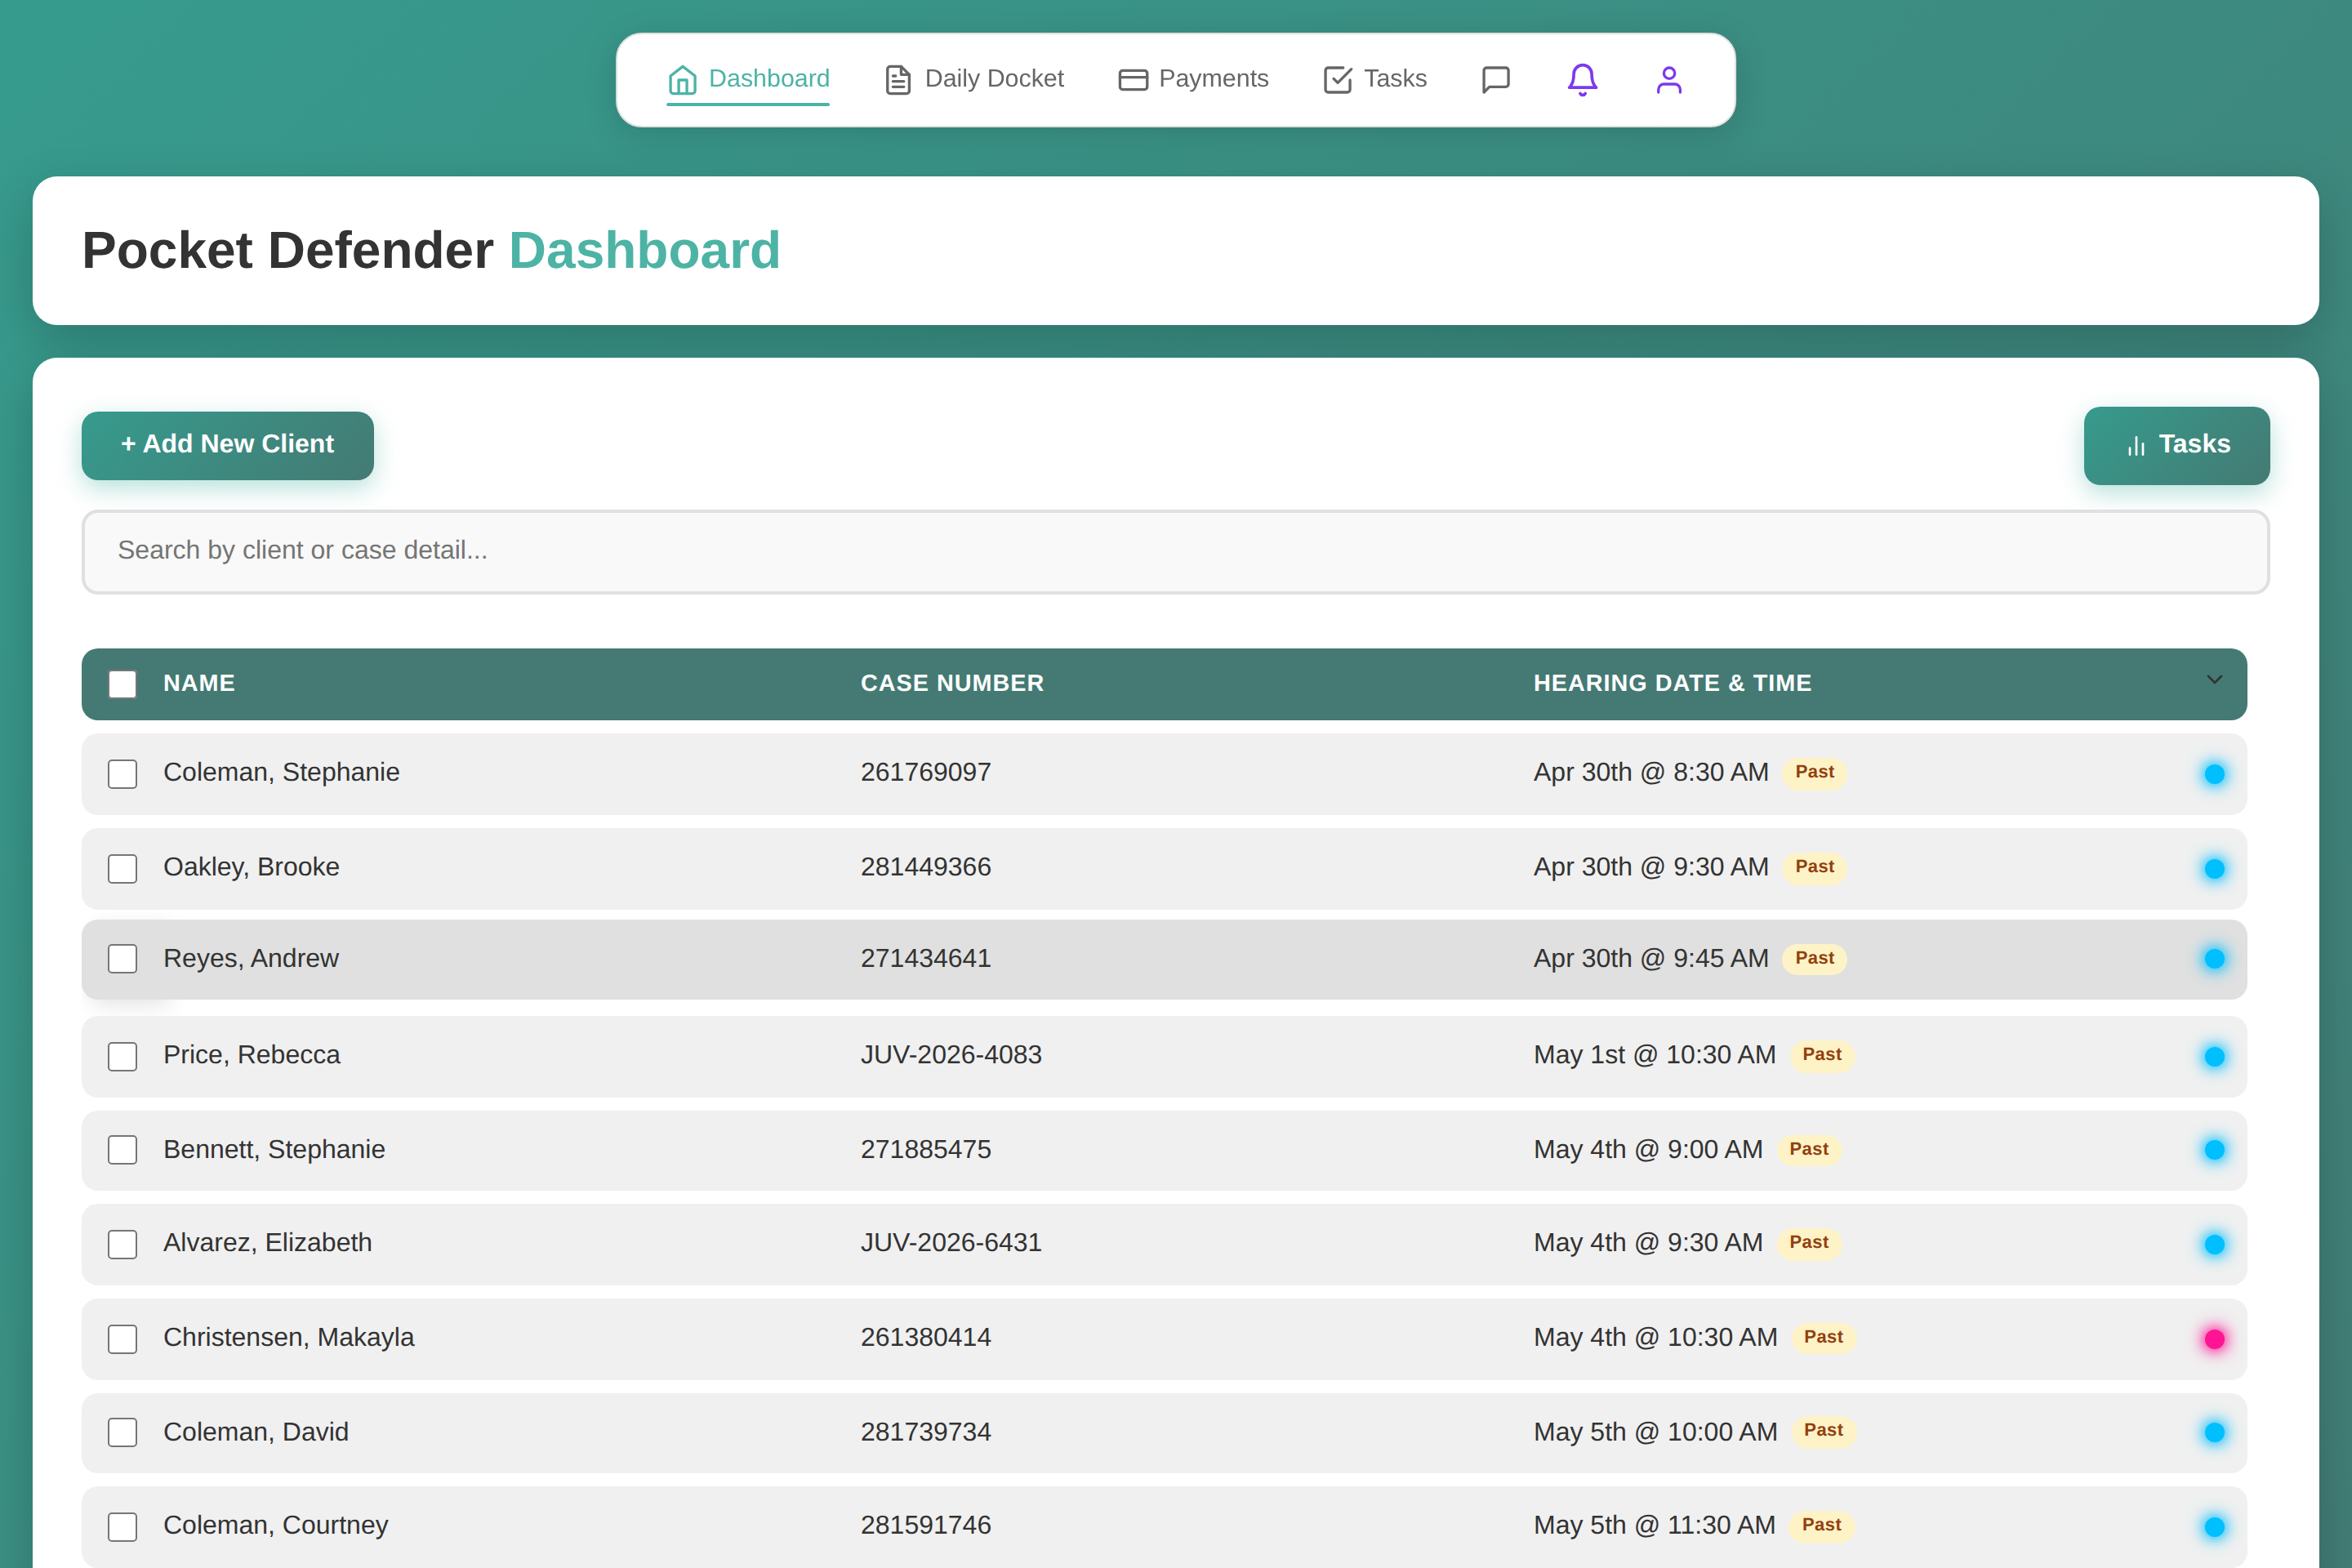Click case number JUV-2026-6431

[x=951, y=1243]
